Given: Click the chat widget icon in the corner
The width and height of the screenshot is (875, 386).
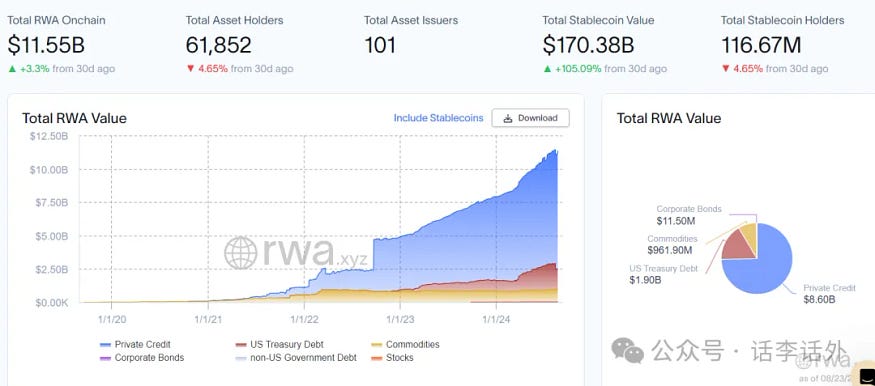Looking at the screenshot, I should click(865, 377).
